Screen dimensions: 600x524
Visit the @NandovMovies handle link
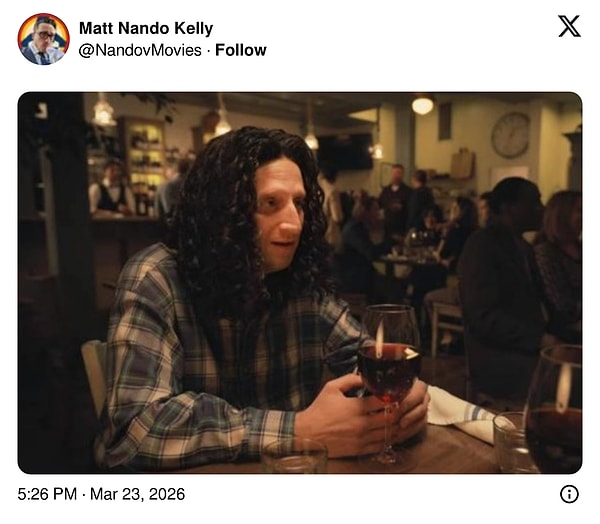tap(140, 50)
